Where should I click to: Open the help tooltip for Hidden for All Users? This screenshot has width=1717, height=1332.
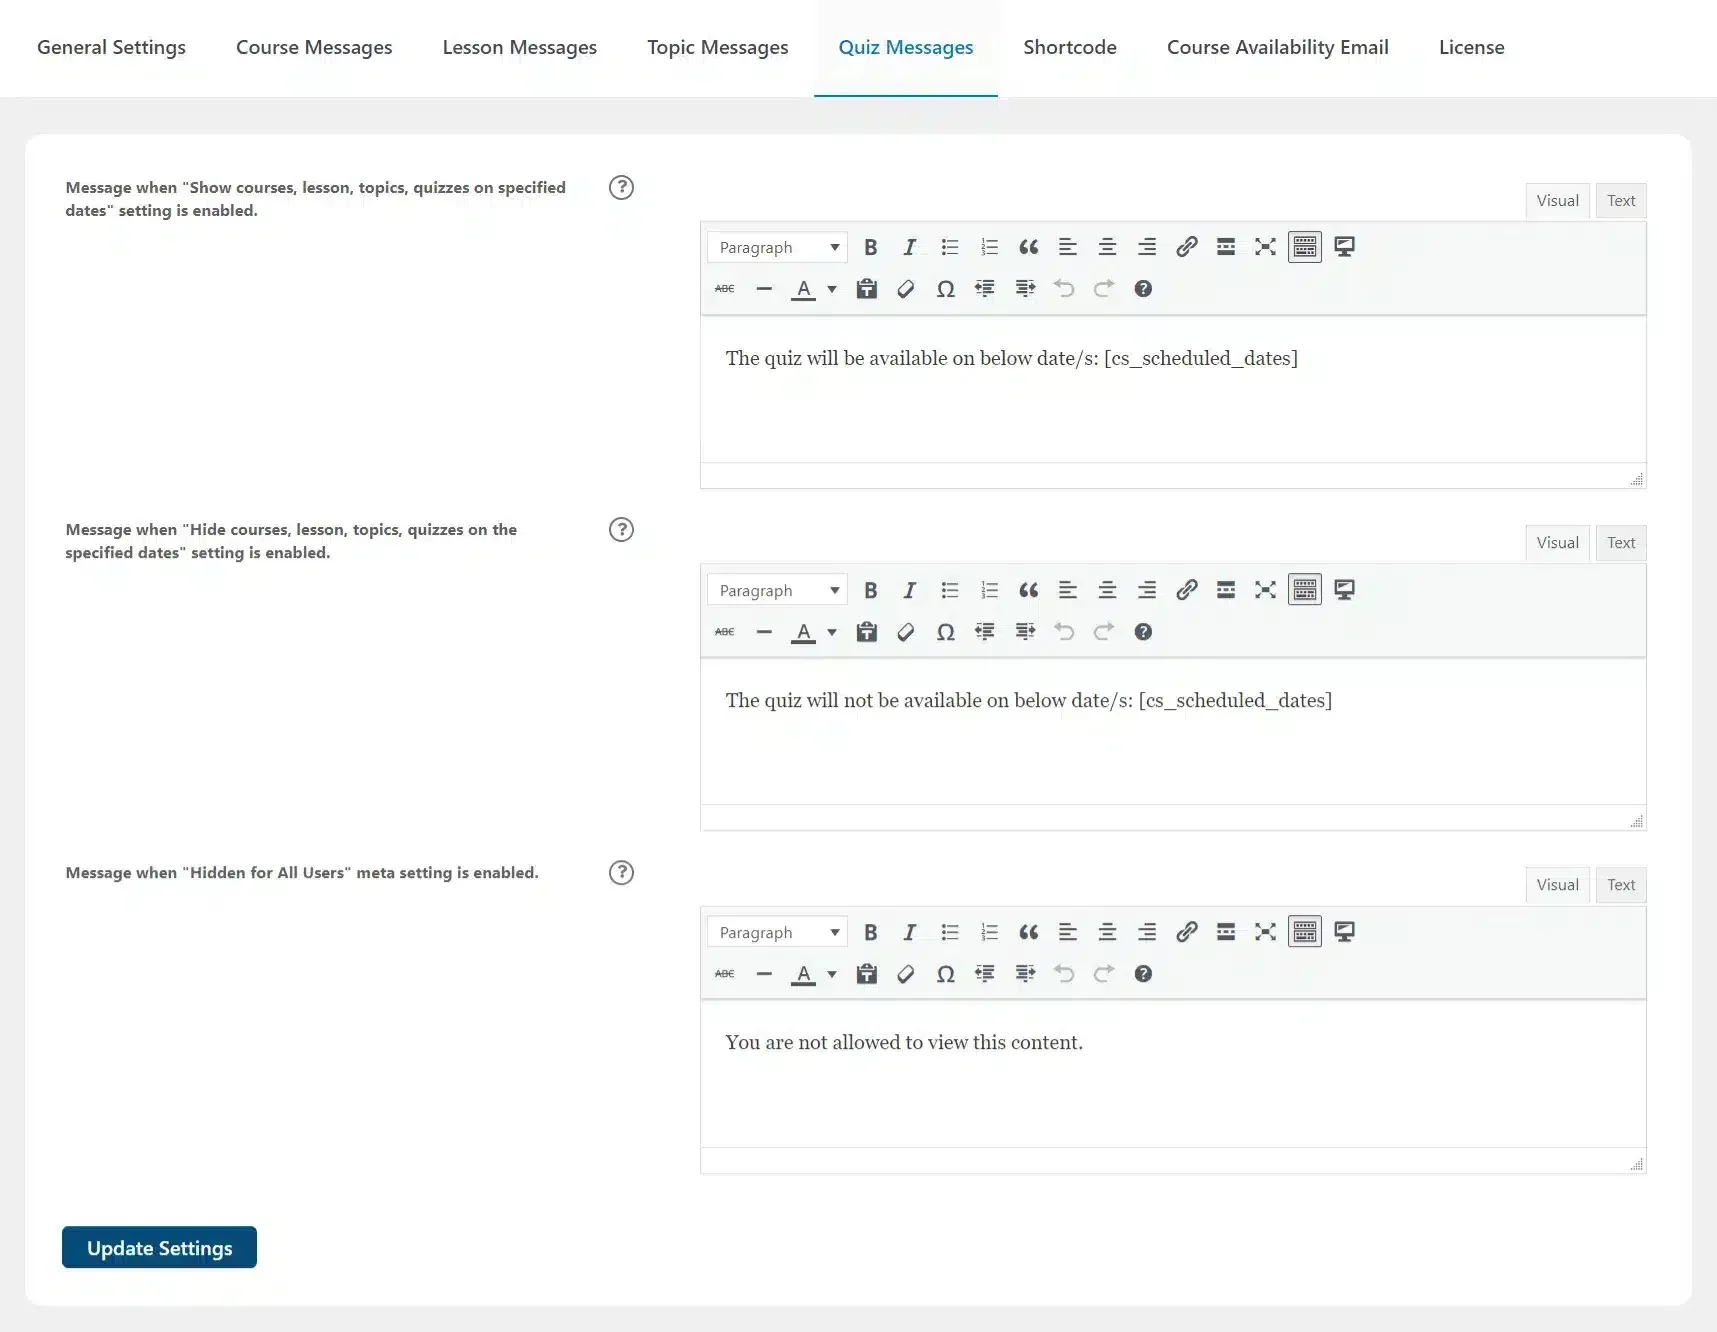click(x=621, y=873)
